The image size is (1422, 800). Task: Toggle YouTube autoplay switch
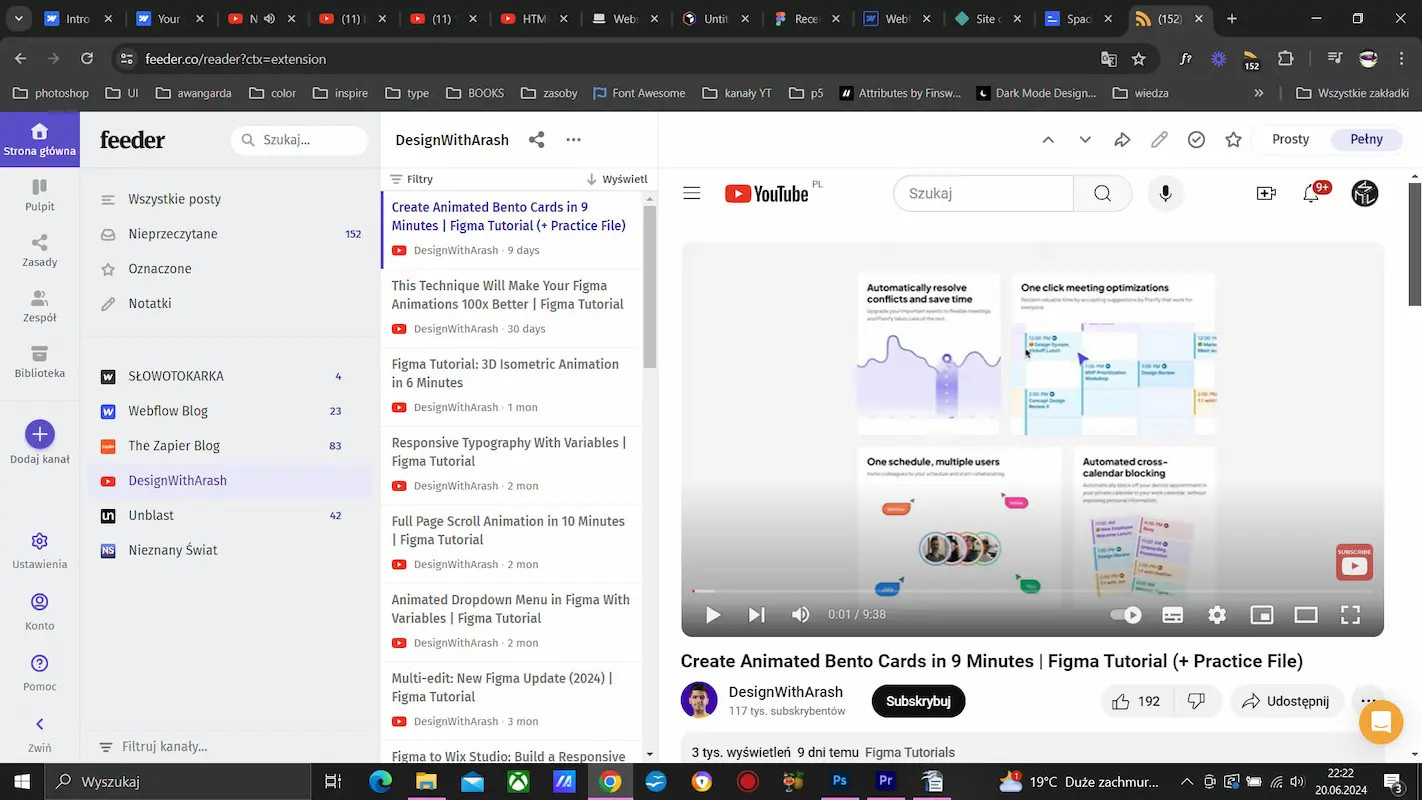click(x=1126, y=615)
